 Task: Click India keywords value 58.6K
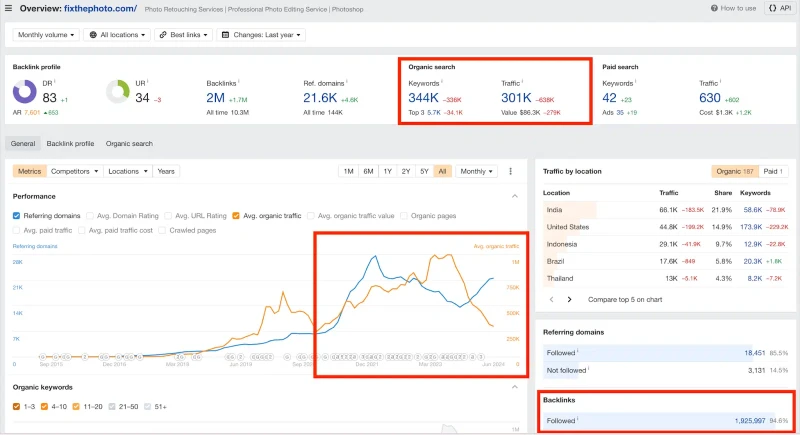(x=753, y=210)
